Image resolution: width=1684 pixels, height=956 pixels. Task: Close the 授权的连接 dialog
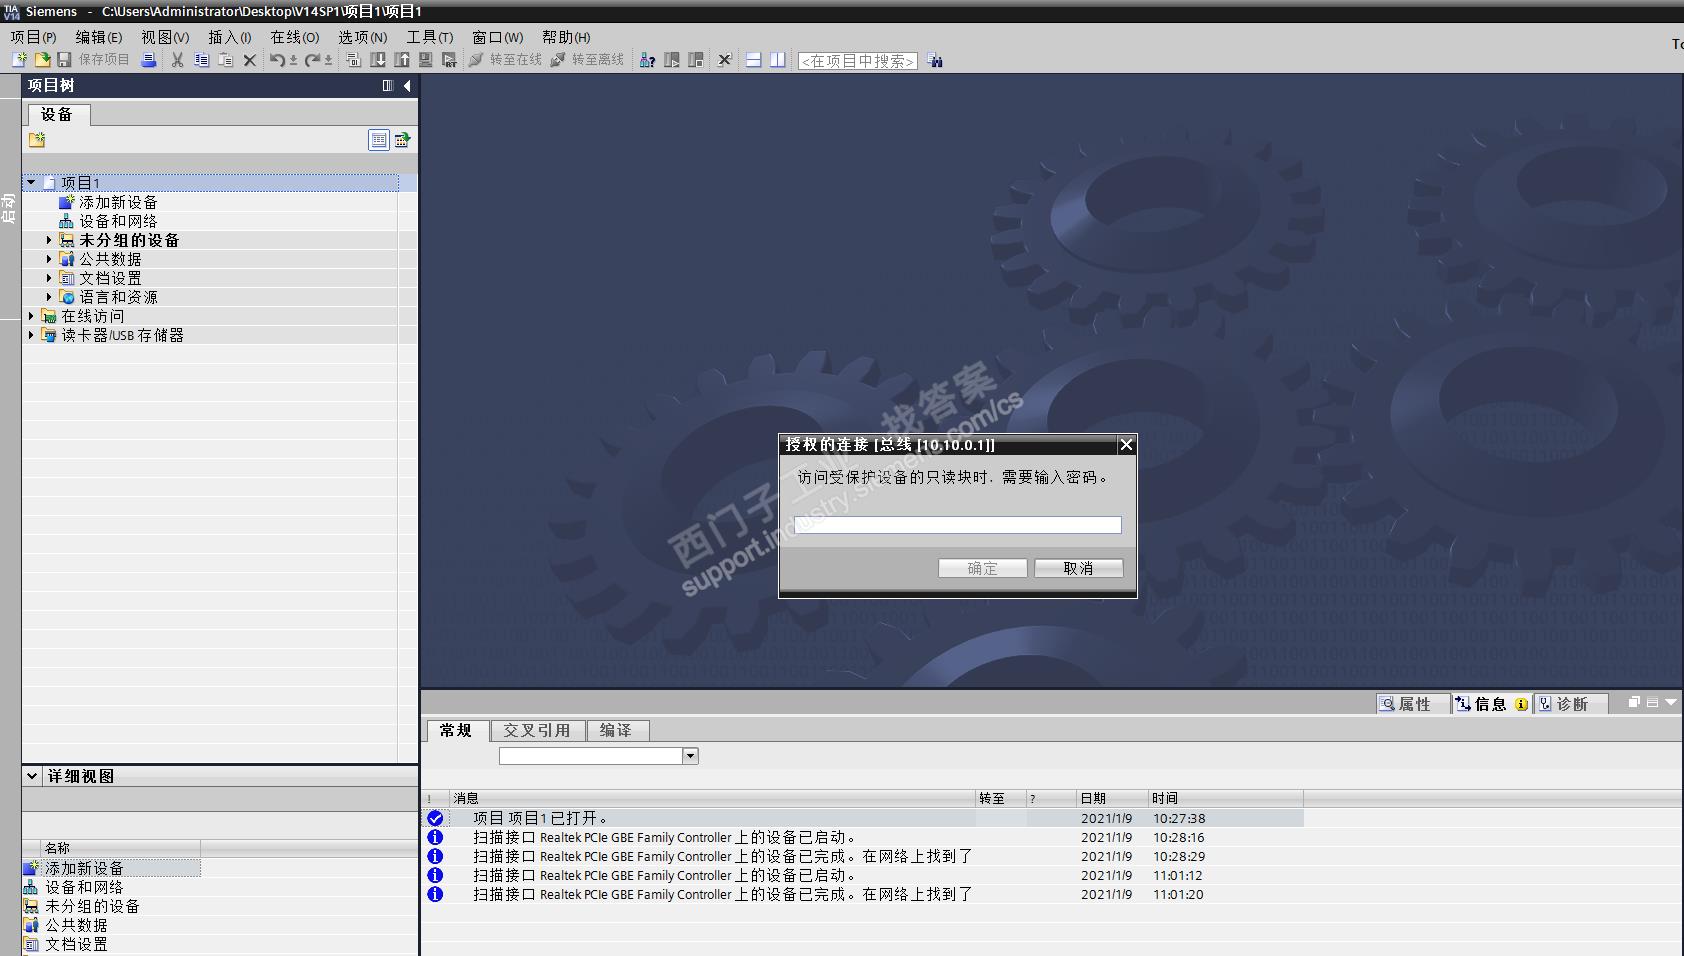coord(1126,445)
